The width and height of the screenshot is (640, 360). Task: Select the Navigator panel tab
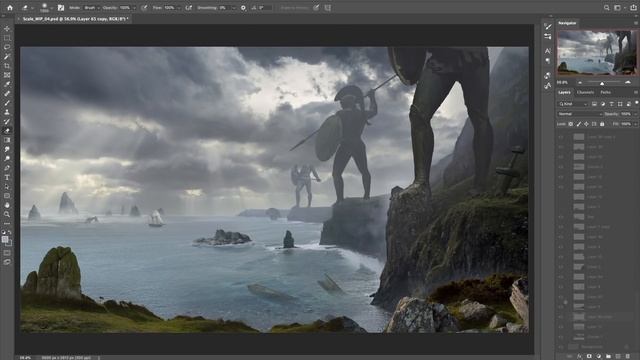pos(567,23)
